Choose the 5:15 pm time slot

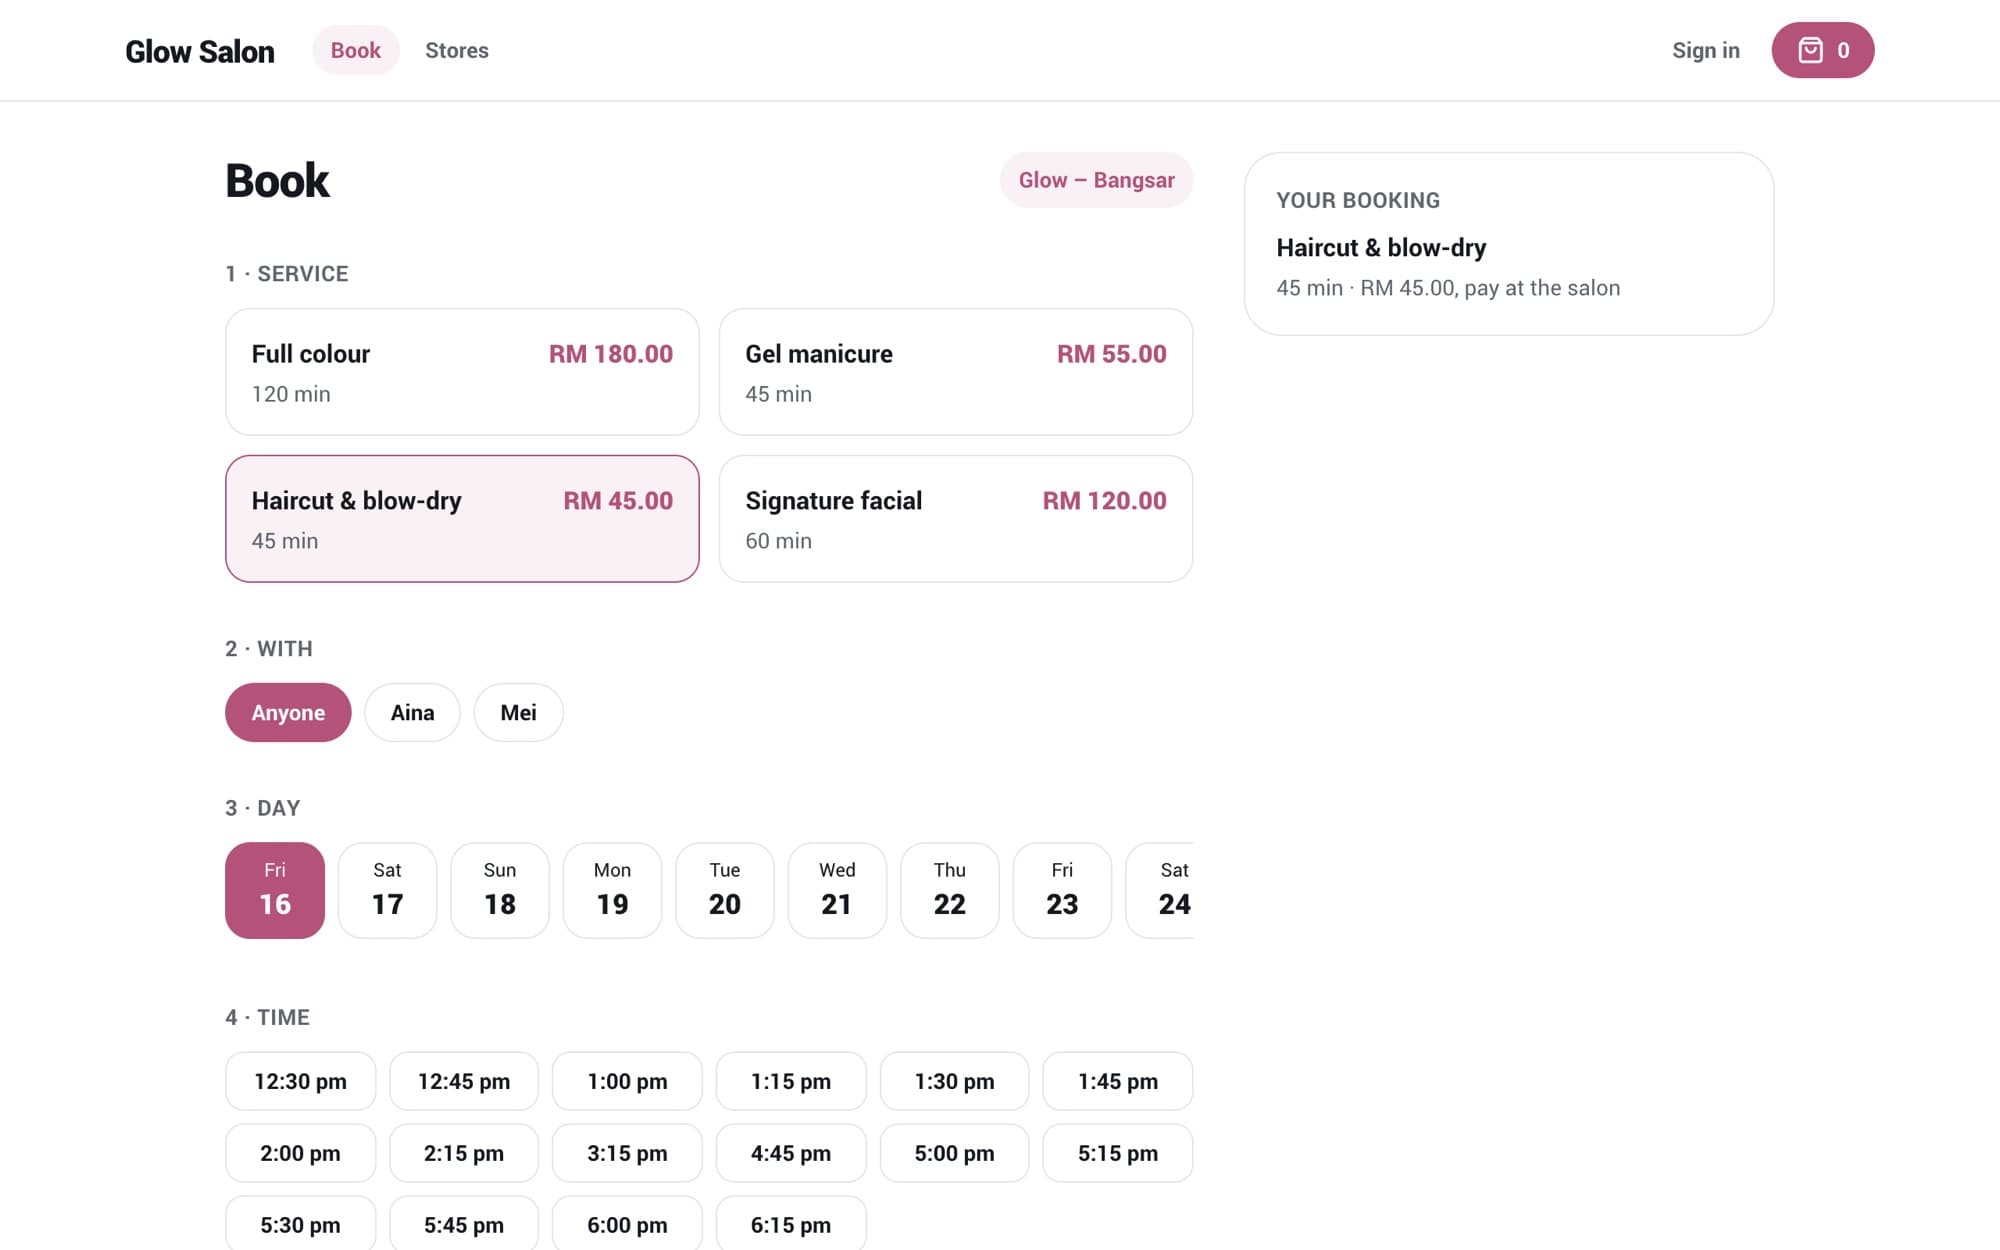coord(1118,1153)
